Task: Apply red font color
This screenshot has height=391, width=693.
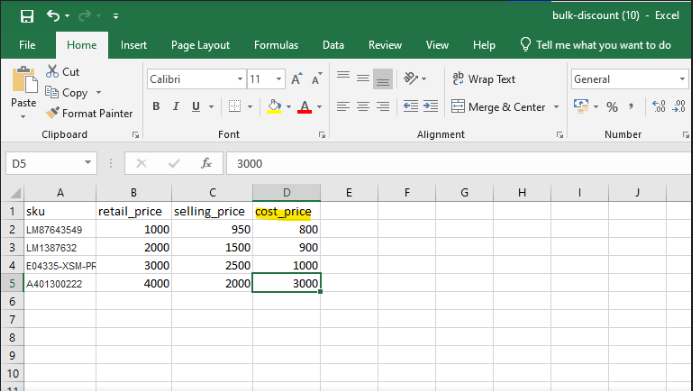Action: (x=305, y=106)
